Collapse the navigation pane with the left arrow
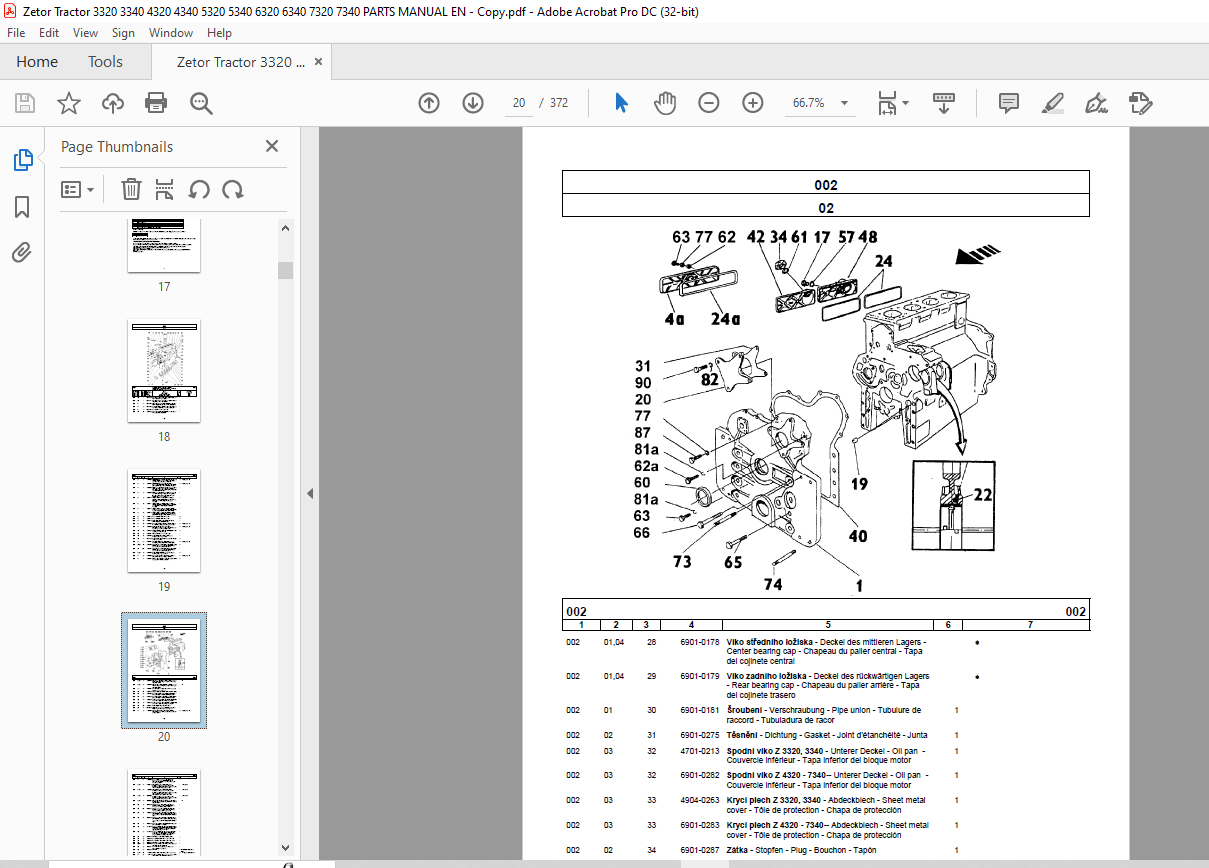1209x868 pixels. [310, 493]
